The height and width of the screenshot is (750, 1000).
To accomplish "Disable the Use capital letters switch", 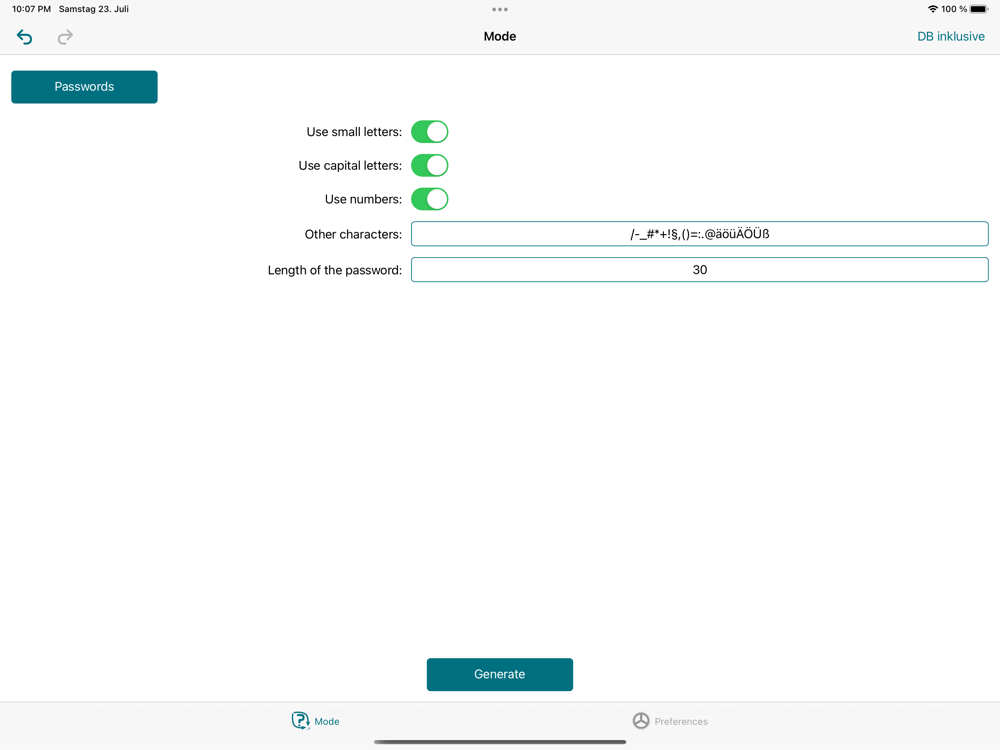I will [x=430, y=166].
